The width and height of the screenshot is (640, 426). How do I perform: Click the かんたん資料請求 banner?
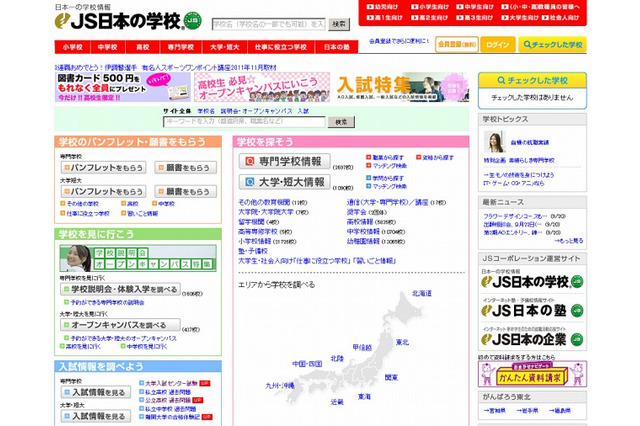532,374
